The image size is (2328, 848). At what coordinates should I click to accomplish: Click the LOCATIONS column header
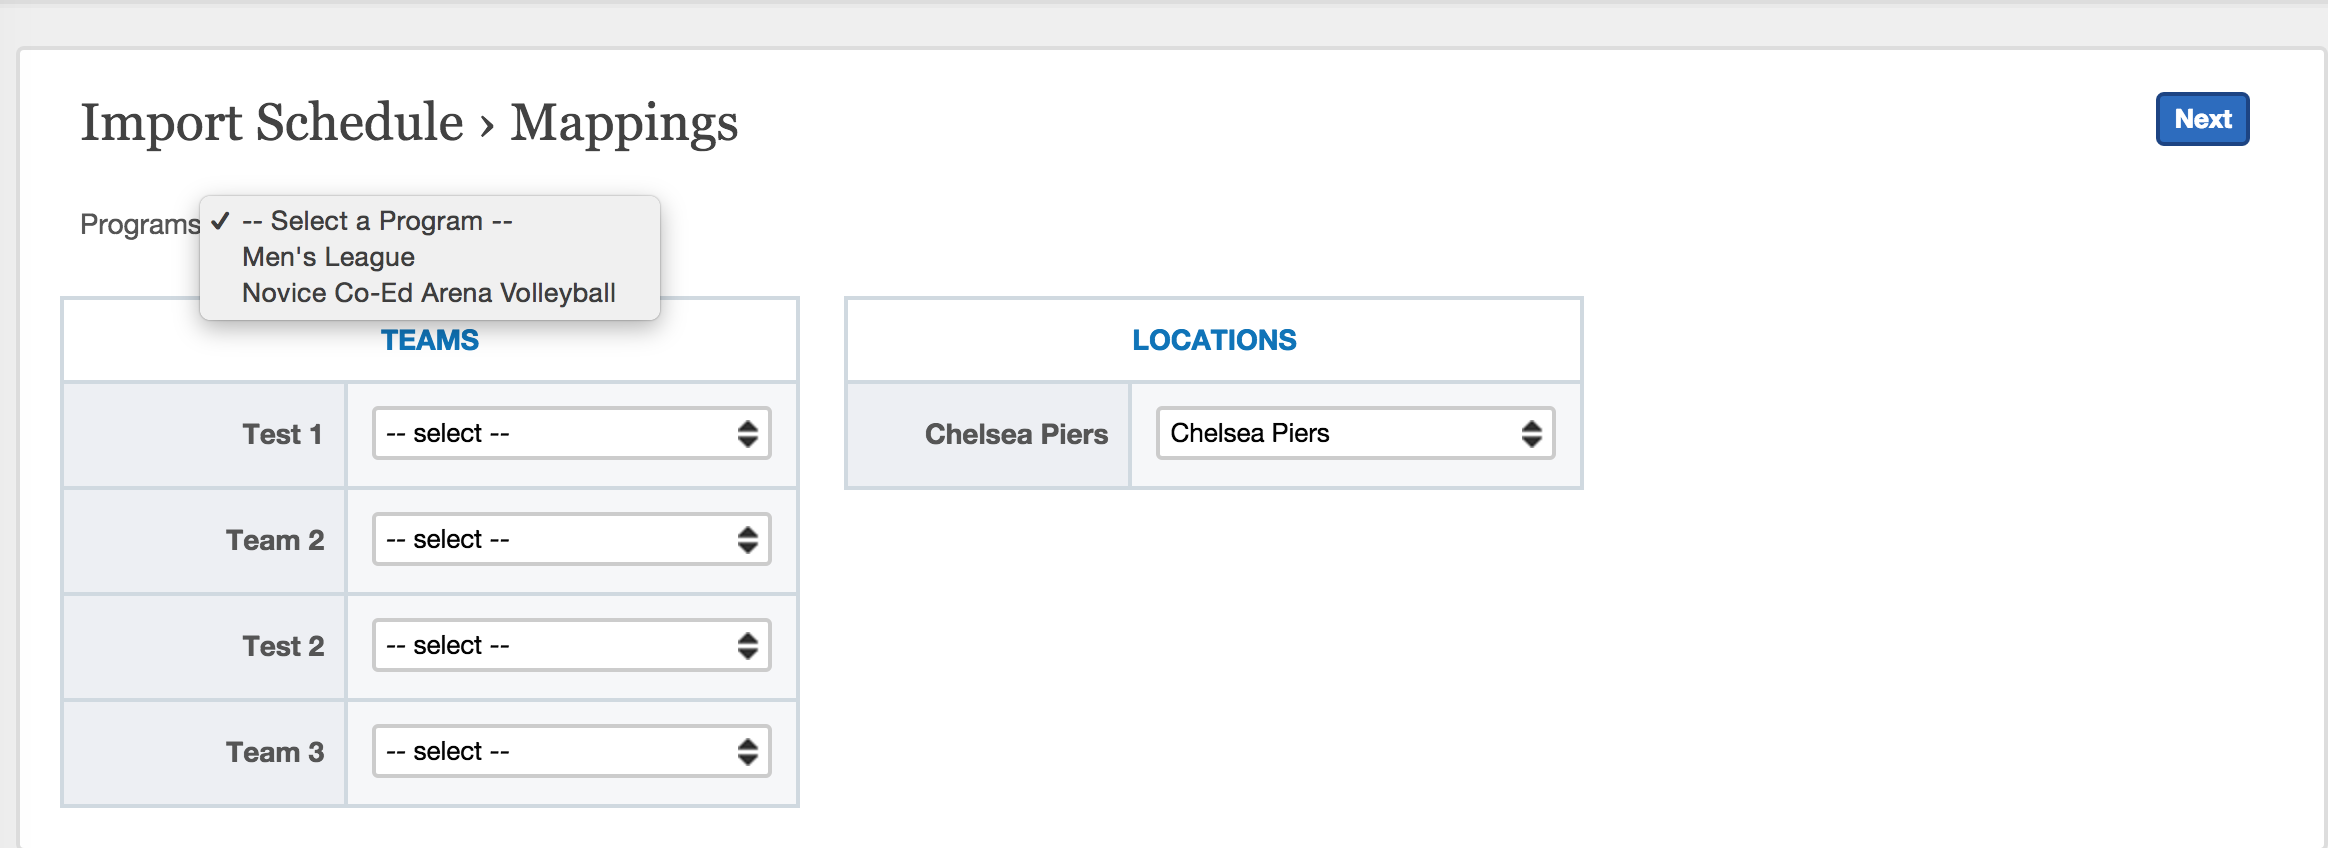pos(1213,340)
